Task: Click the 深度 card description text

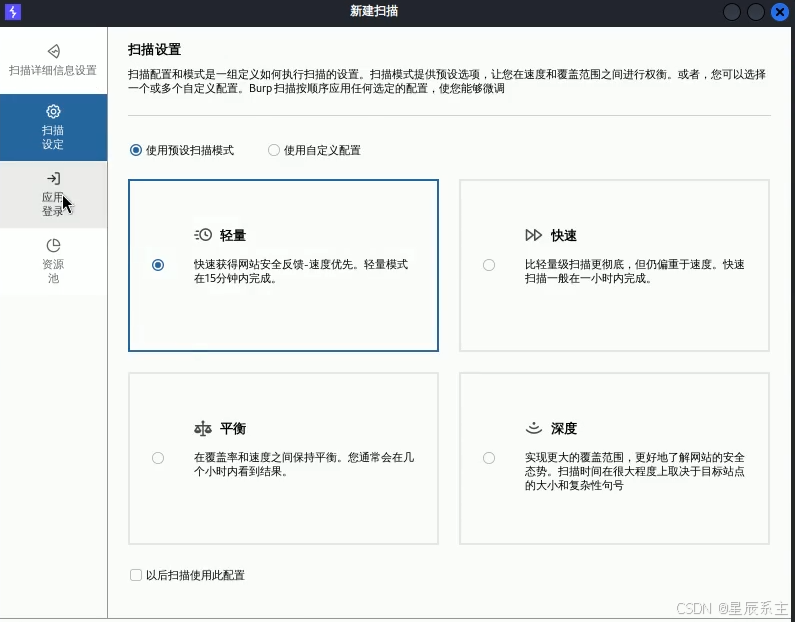Action: tap(634, 471)
